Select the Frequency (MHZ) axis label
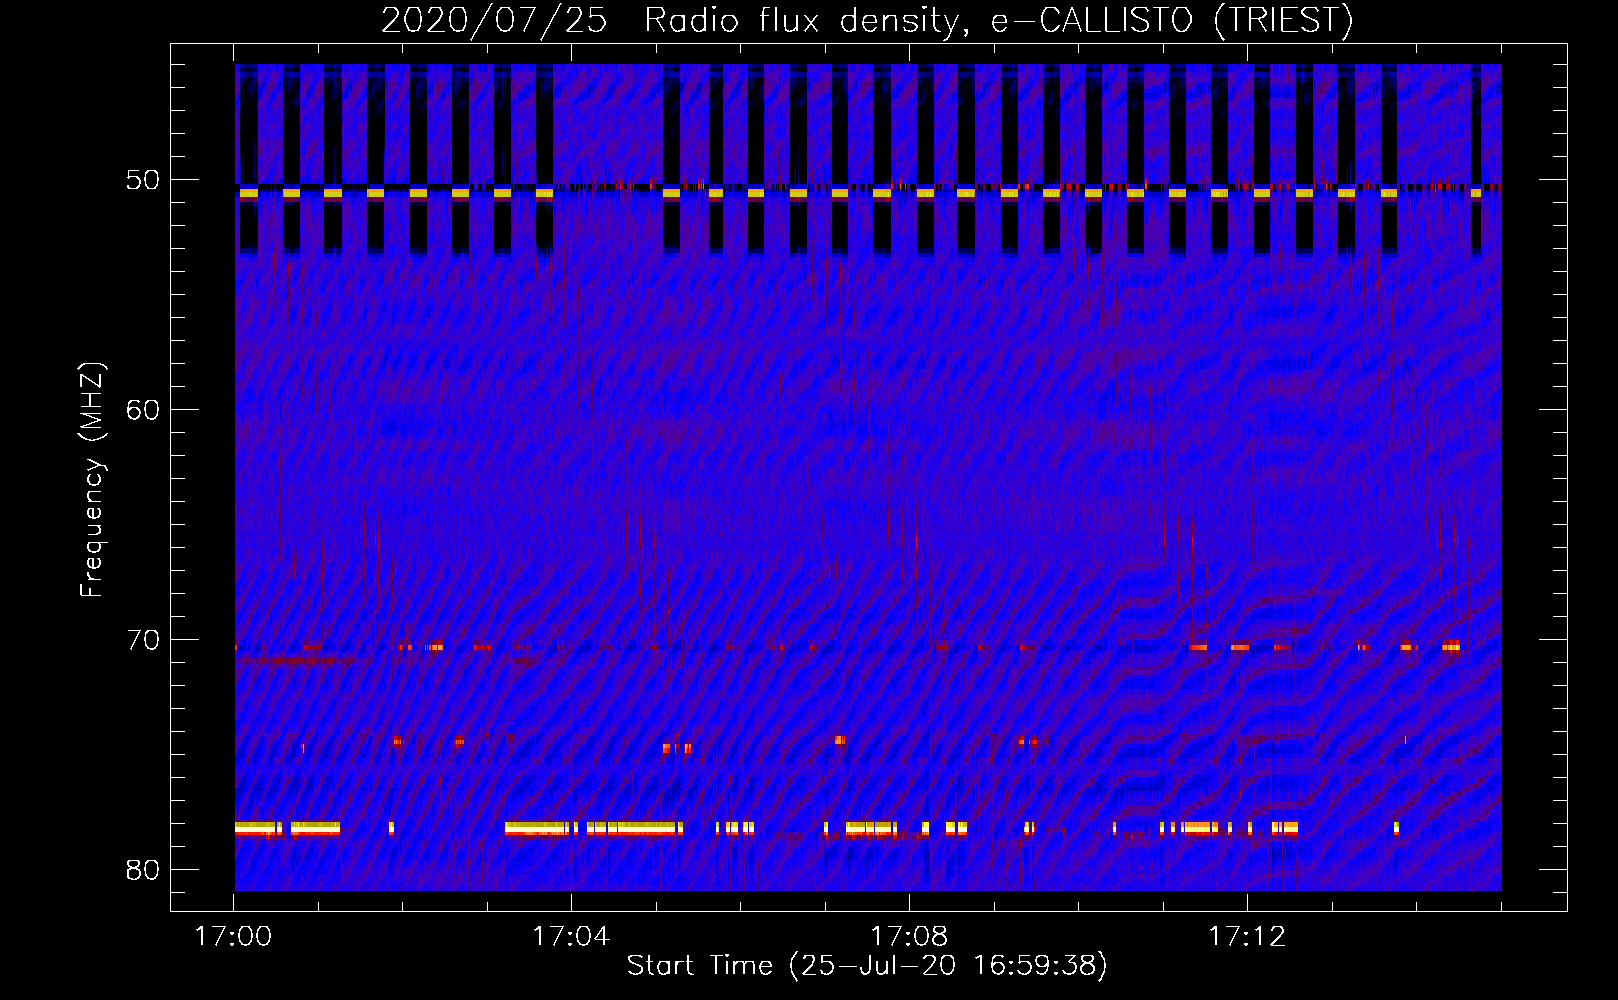This screenshot has width=1618, height=1000. click(x=92, y=480)
